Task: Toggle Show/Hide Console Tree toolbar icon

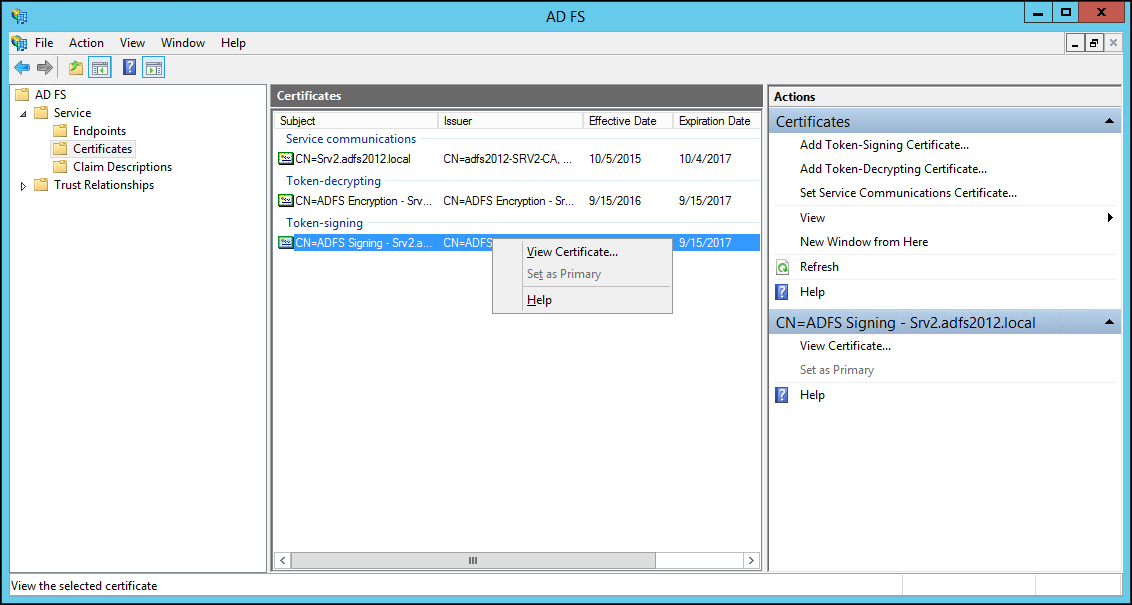Action: pos(100,68)
